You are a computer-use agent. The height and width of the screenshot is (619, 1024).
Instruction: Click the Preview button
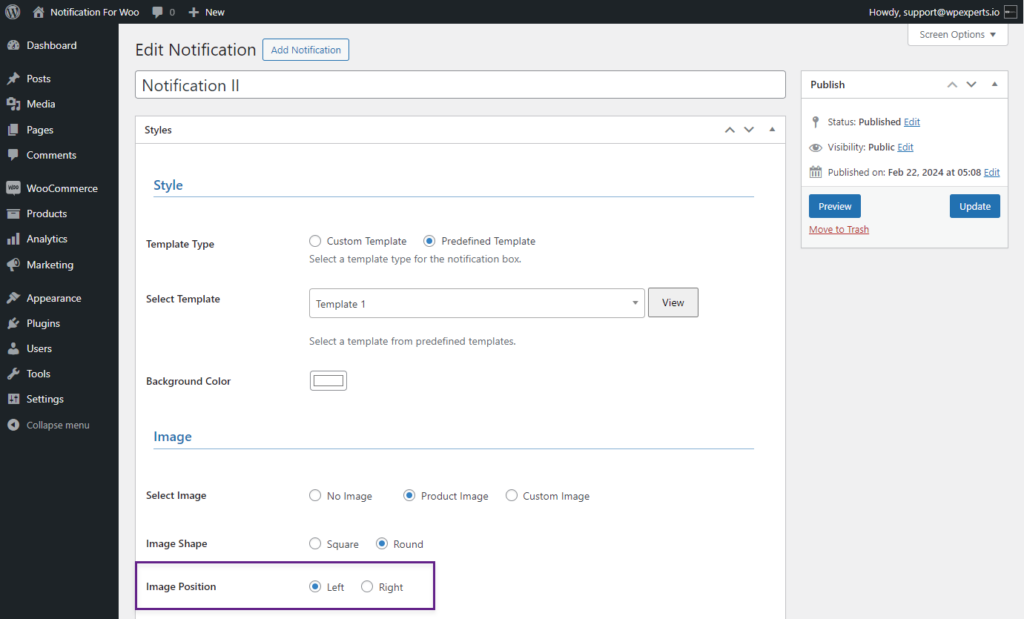(835, 206)
